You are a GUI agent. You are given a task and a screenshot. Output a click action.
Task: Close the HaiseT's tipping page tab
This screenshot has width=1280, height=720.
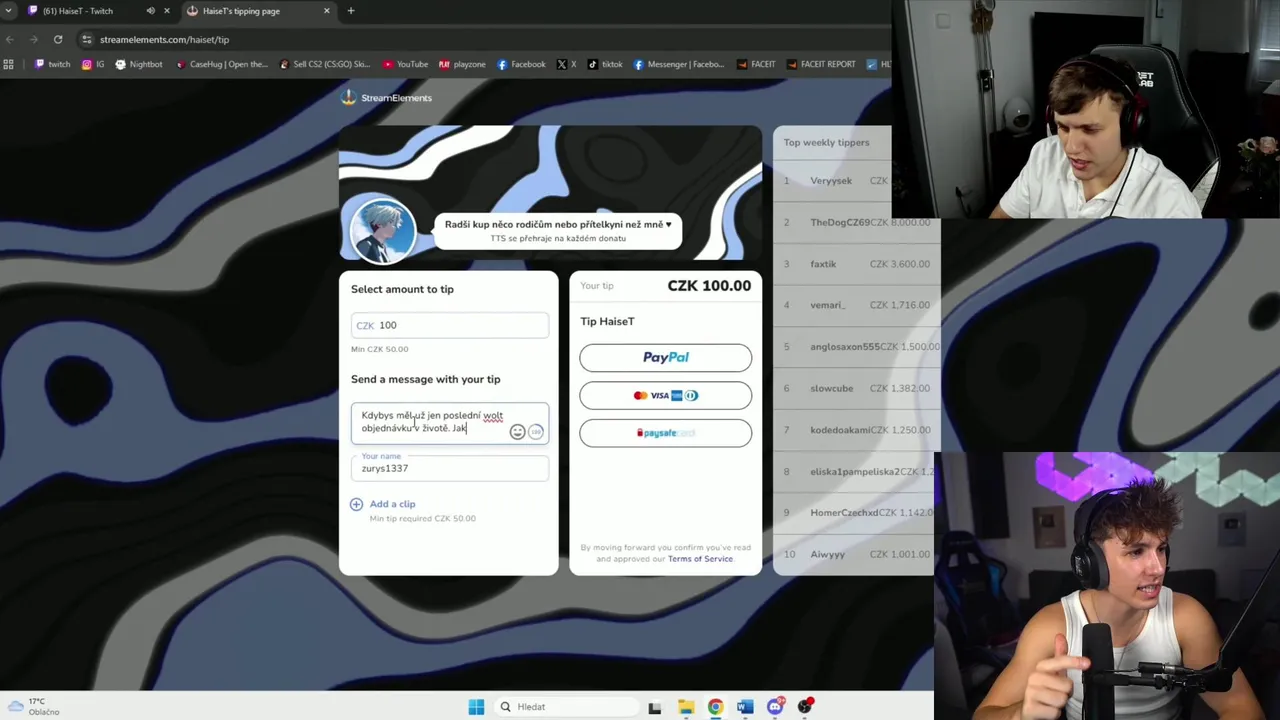click(326, 11)
